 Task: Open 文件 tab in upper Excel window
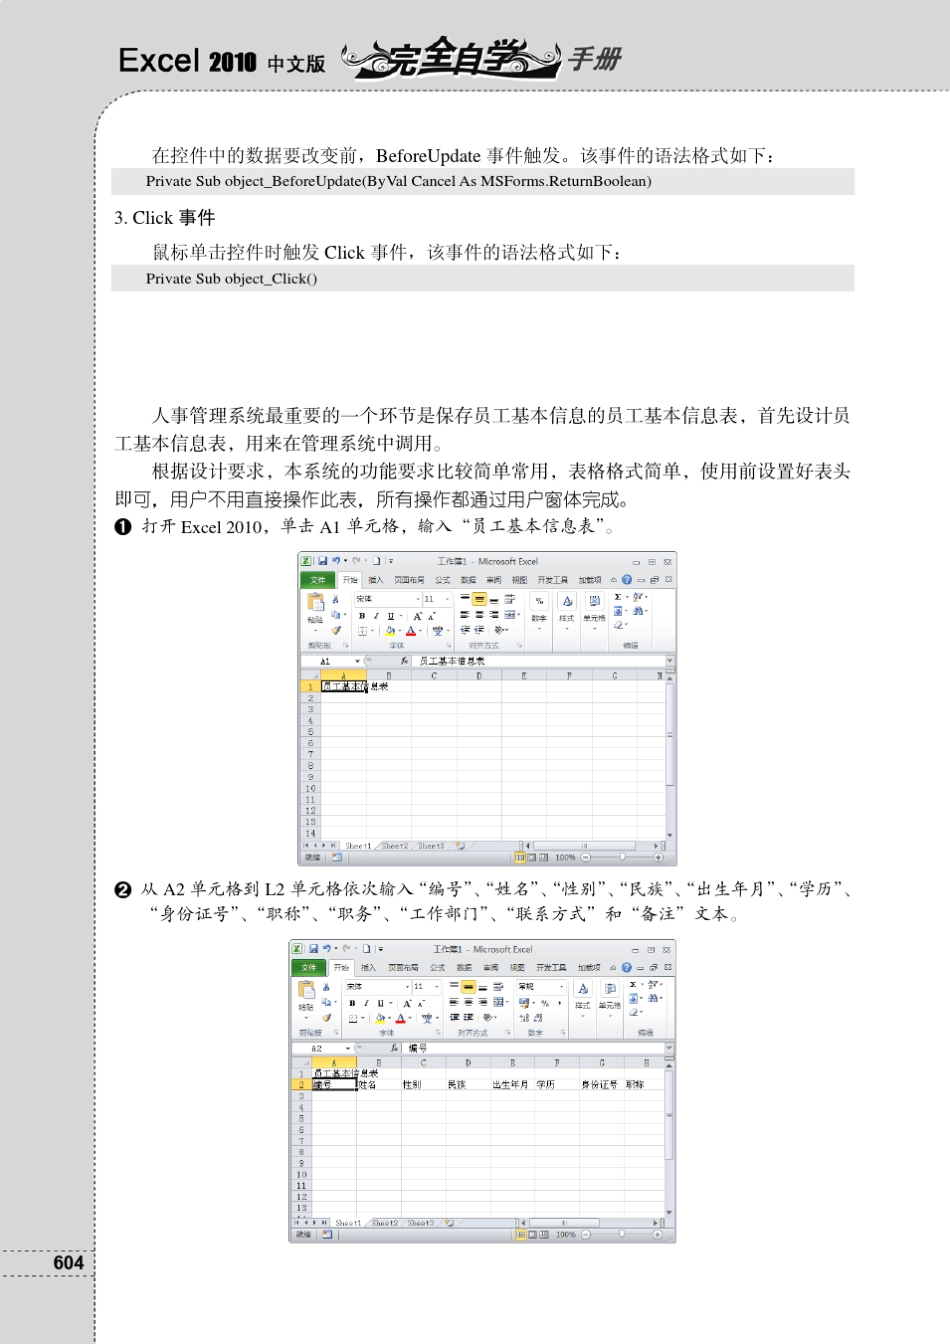317,580
